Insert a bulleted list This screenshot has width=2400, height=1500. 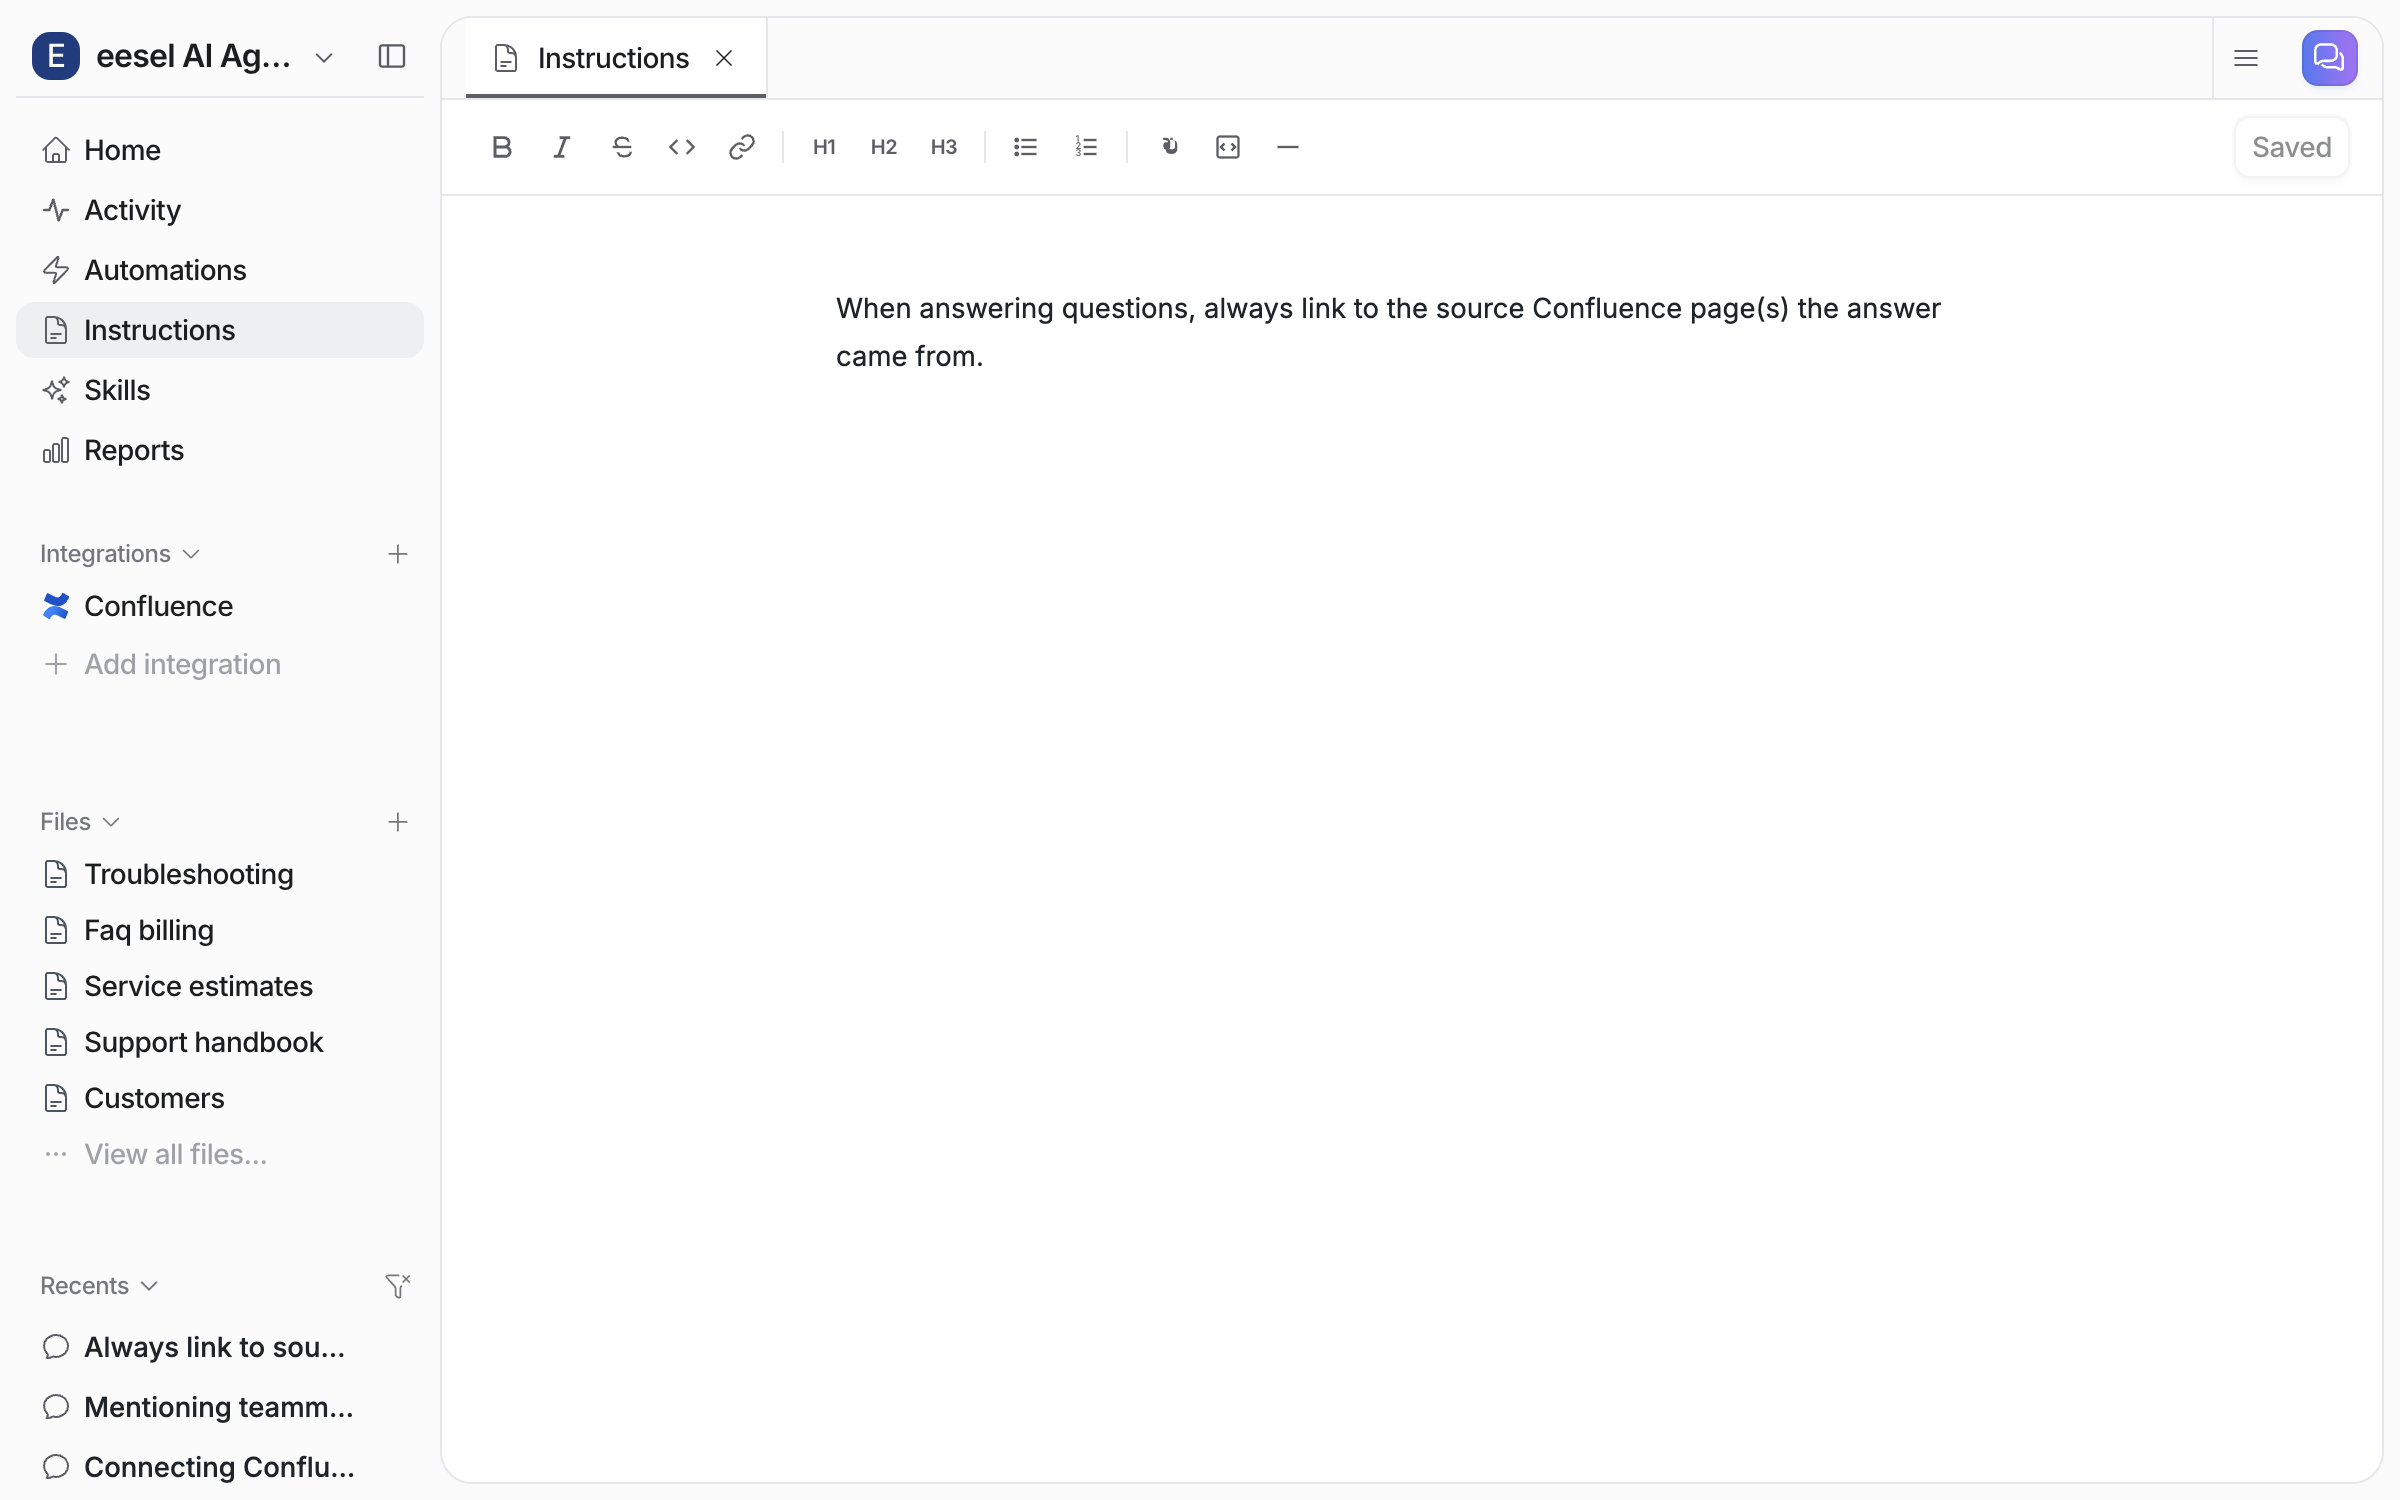pyautogui.click(x=1026, y=147)
